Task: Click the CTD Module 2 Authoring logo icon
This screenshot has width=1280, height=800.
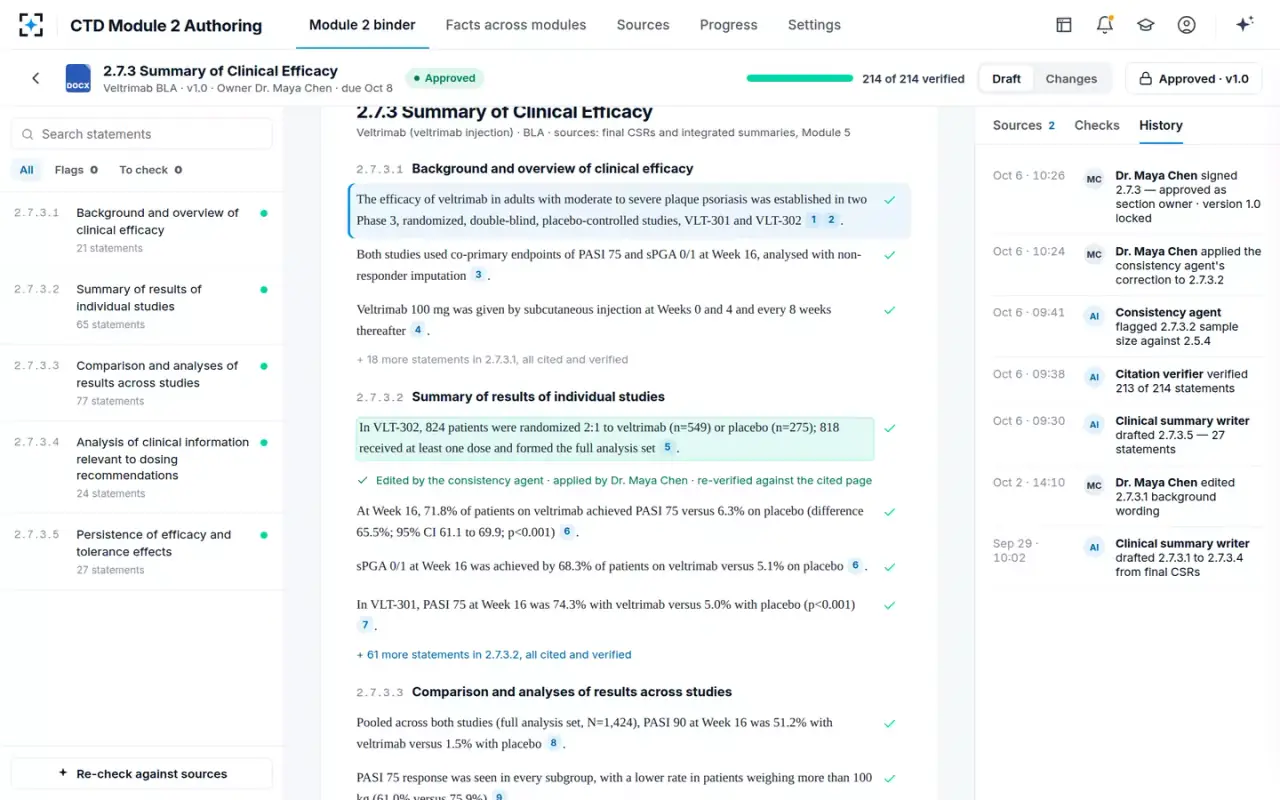Action: (x=31, y=25)
